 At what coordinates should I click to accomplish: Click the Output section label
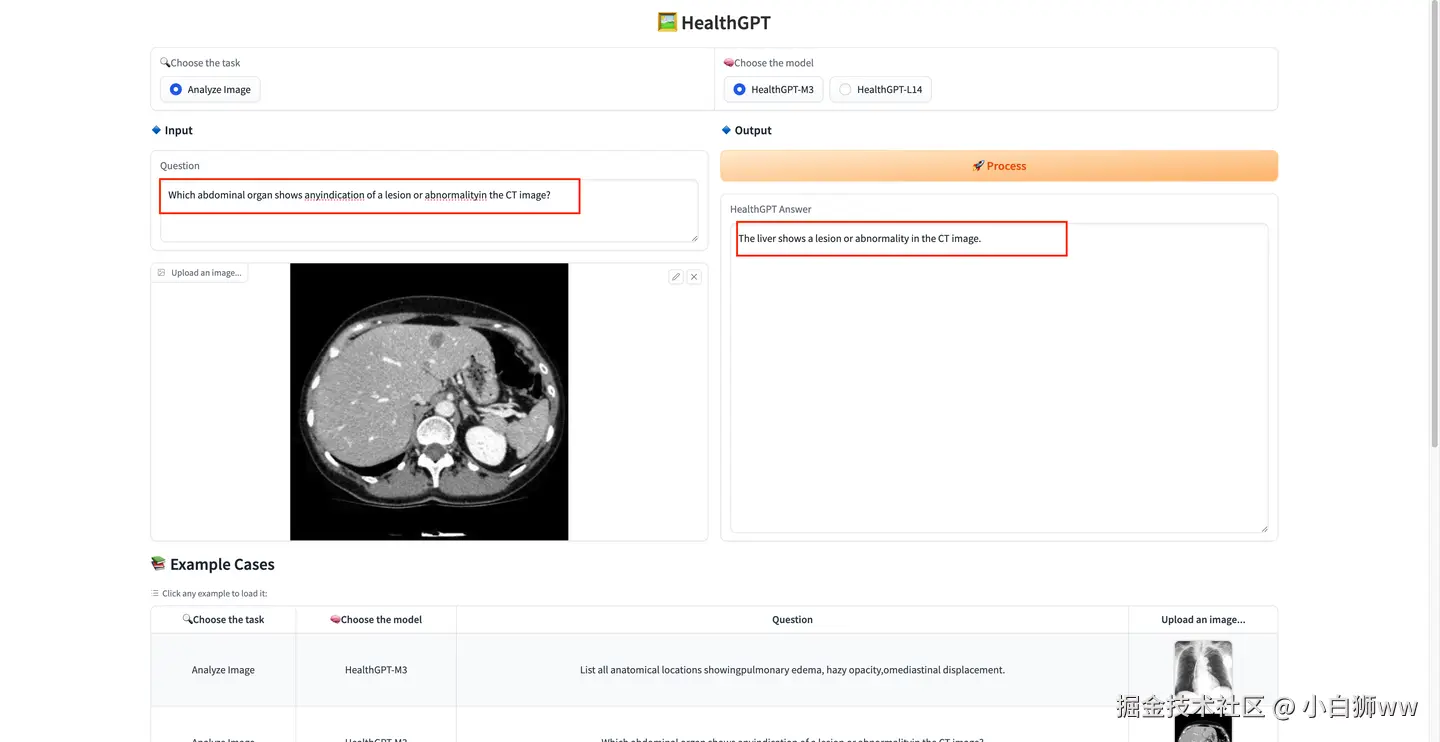tap(747, 130)
